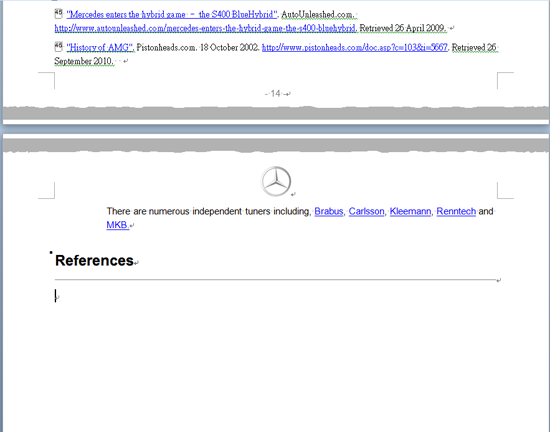Click the Kleemann hyperlink

410,211
